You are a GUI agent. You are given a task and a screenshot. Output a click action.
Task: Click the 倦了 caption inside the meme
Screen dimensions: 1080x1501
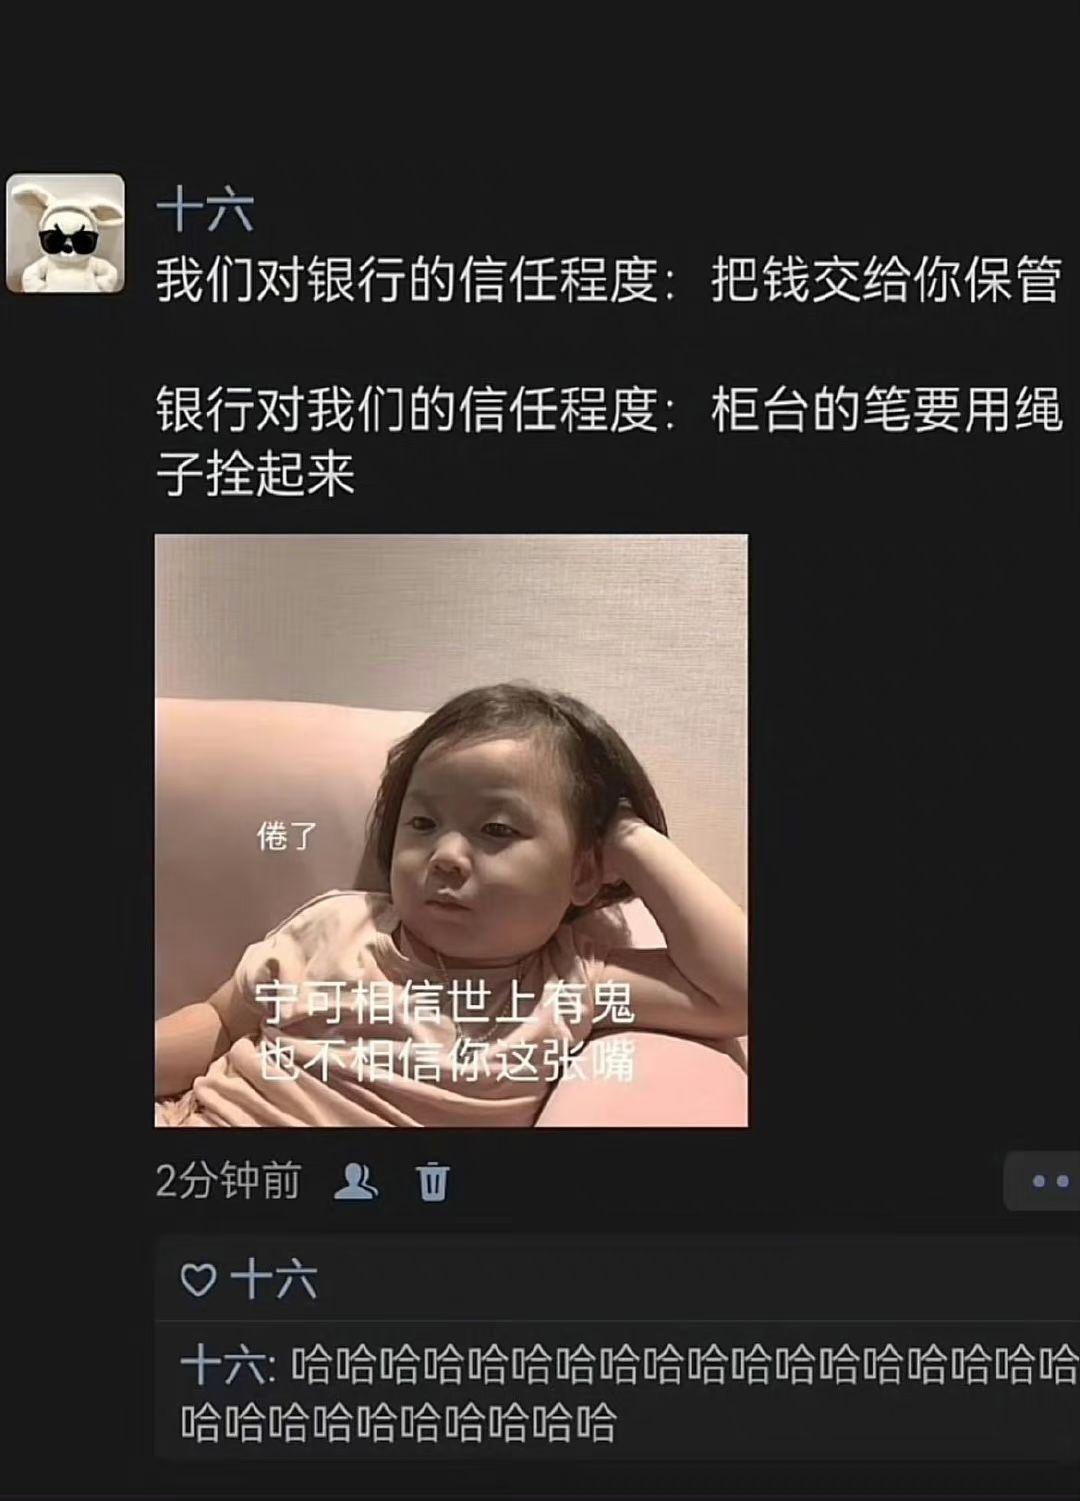pos(287,835)
